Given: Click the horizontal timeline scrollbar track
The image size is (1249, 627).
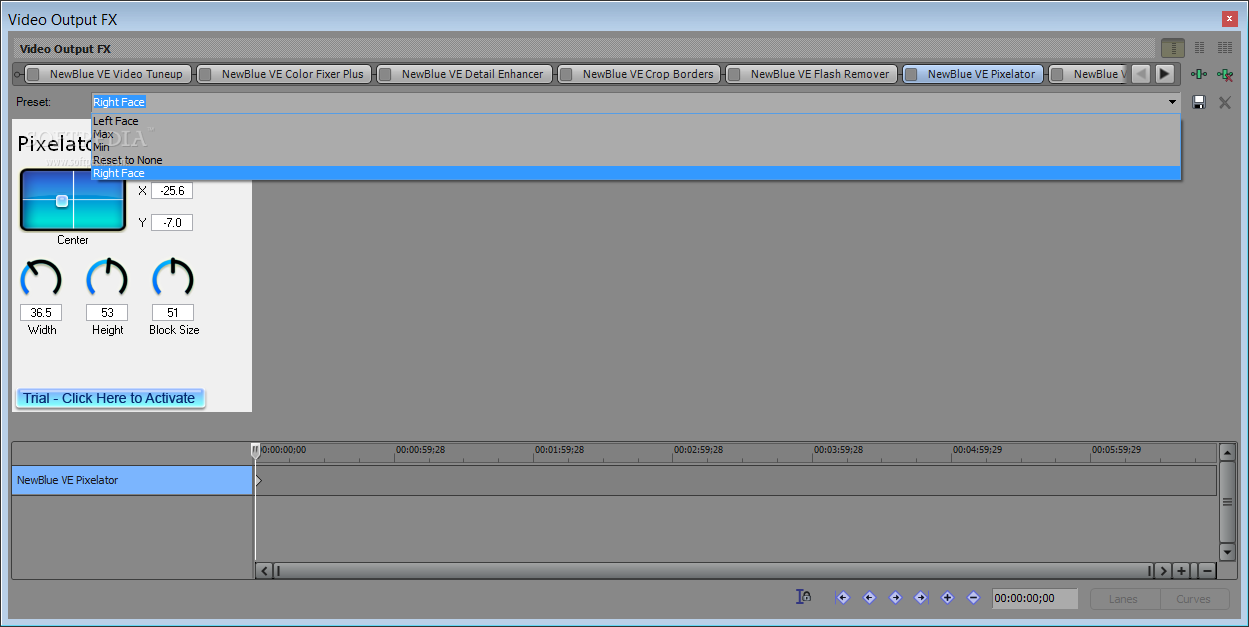Looking at the screenshot, I should tap(714, 571).
